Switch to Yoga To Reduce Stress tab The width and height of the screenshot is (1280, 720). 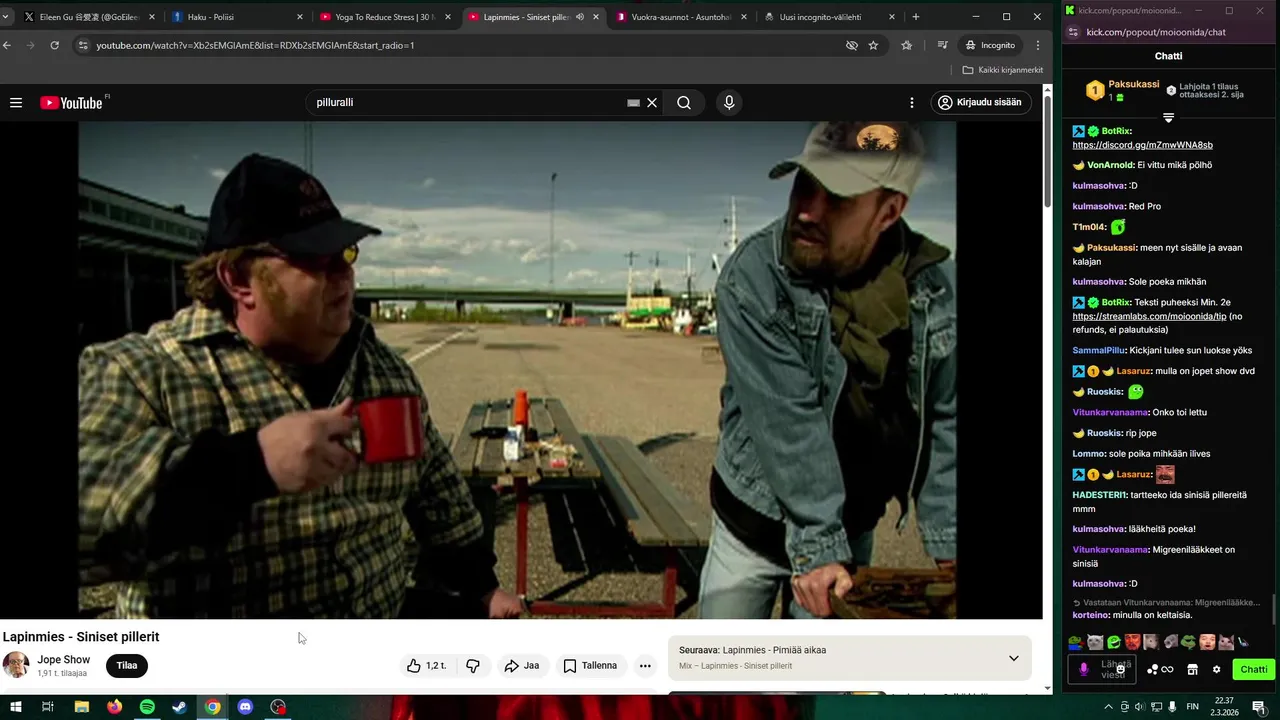point(384,17)
